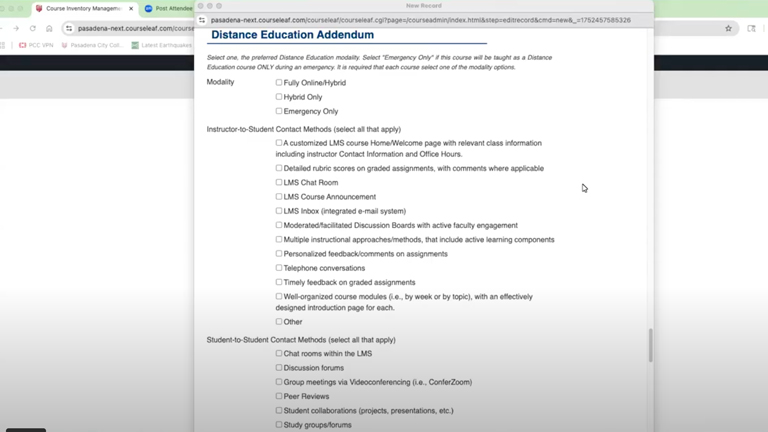Open Latest Earthquakes bookmark
The image size is (768, 432).
pyautogui.click(x=162, y=45)
